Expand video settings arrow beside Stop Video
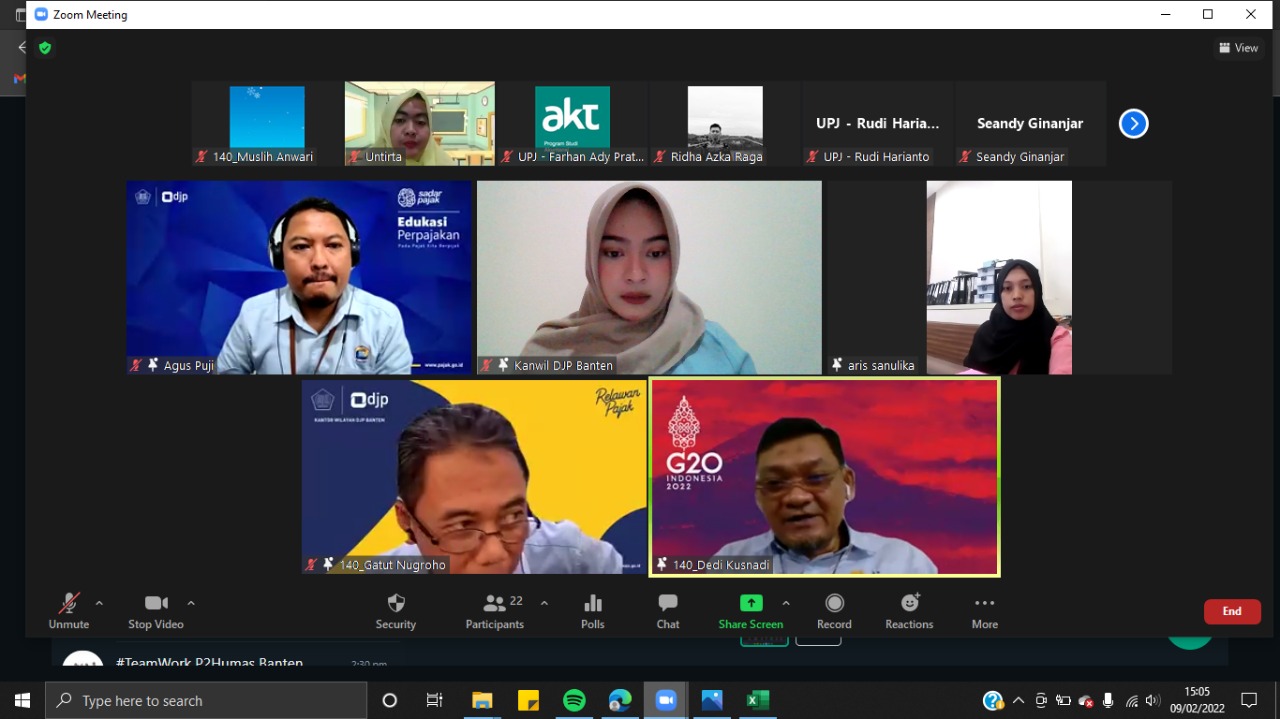This screenshot has width=1280, height=719. 191,603
